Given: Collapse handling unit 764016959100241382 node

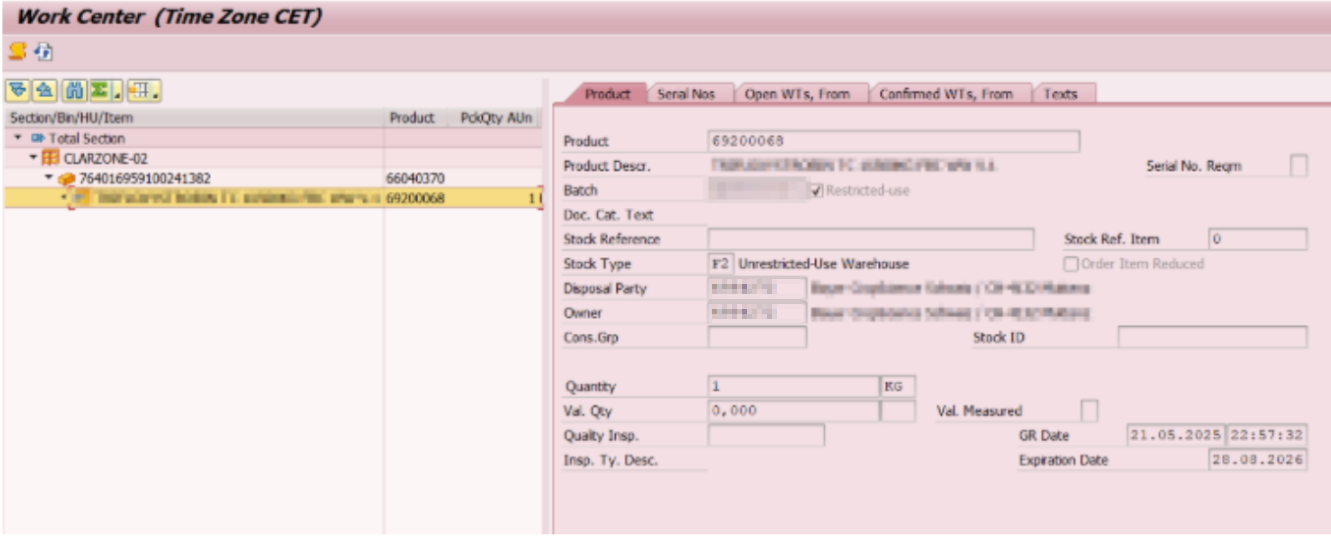Looking at the screenshot, I should click(x=48, y=178).
